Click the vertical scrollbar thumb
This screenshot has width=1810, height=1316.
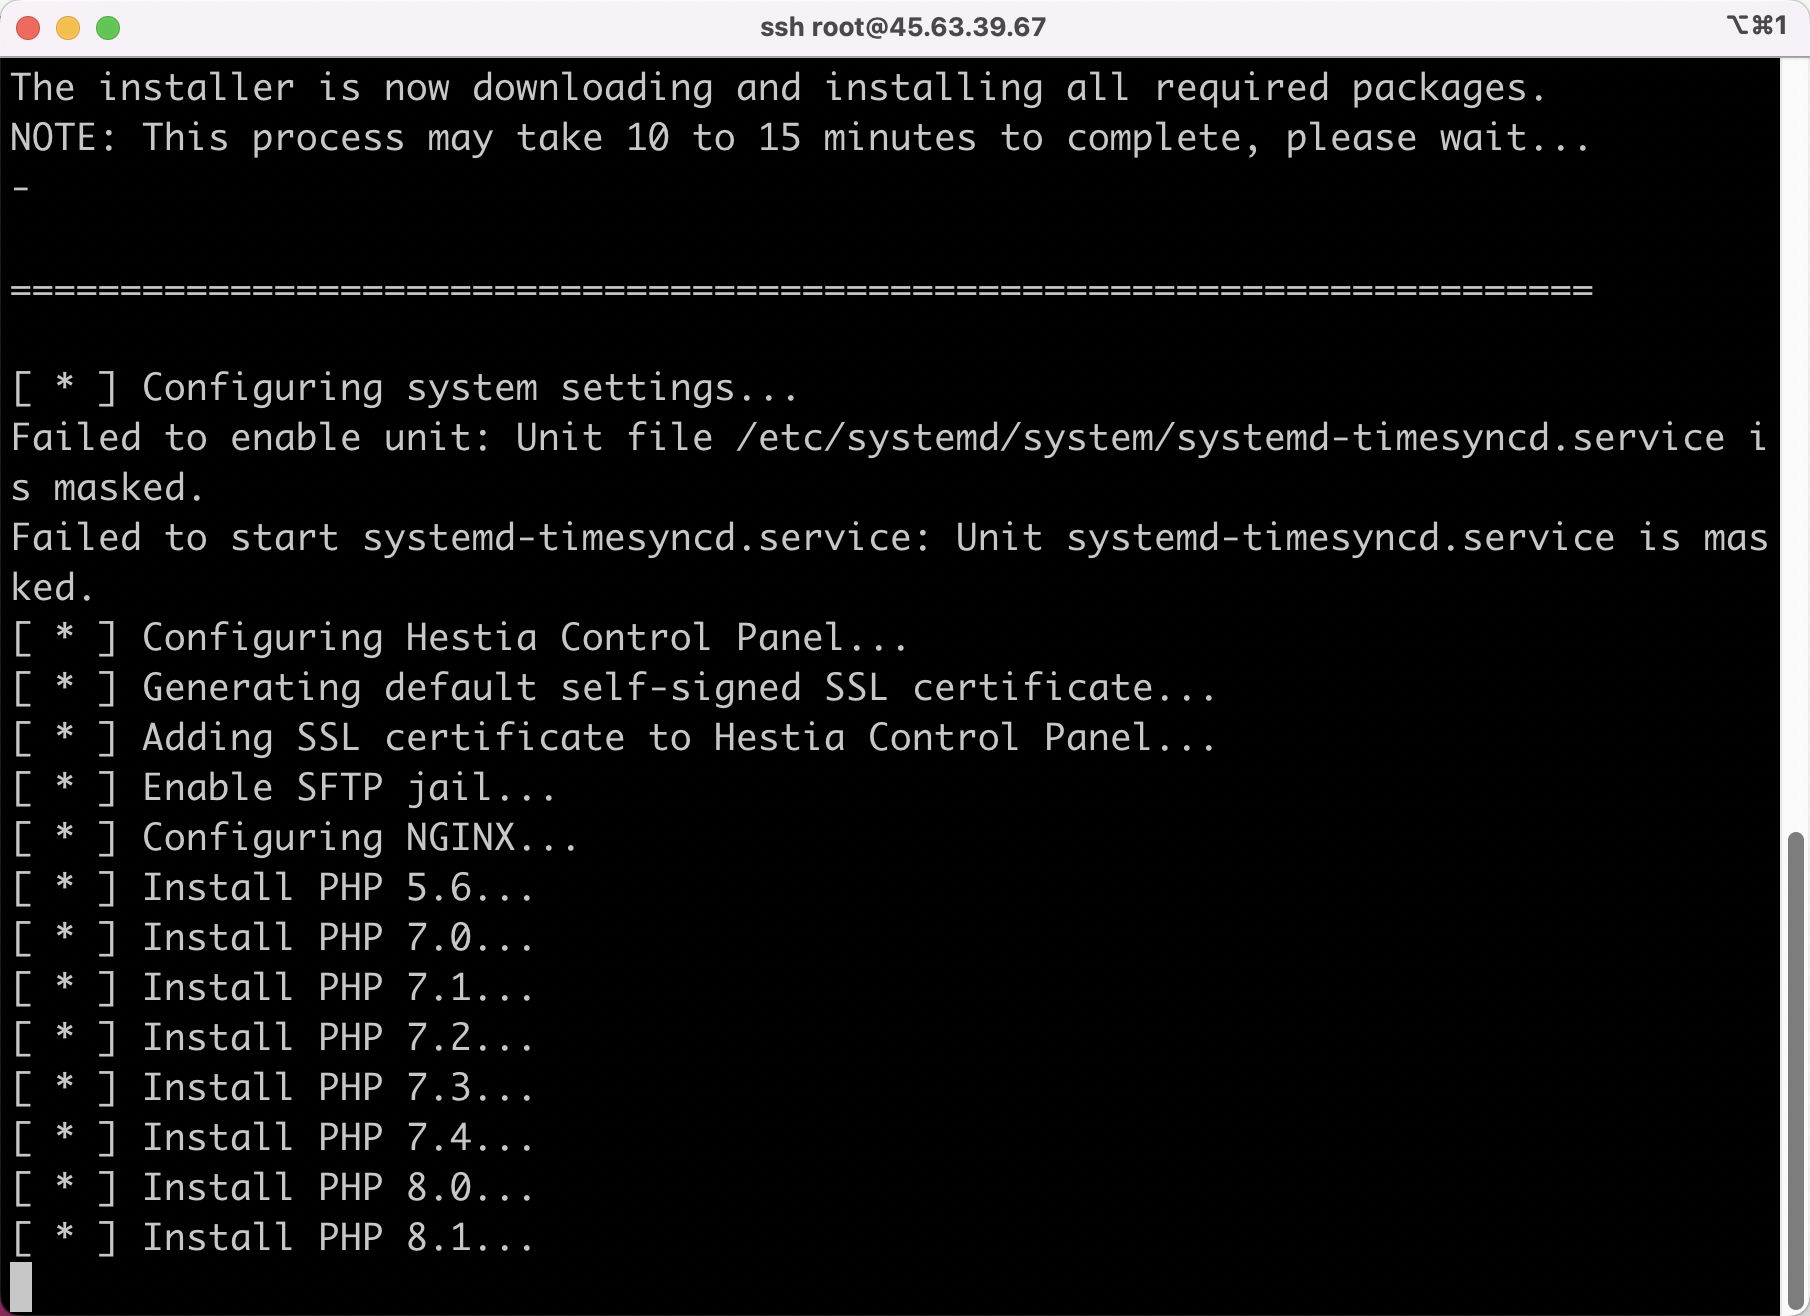(1796, 1070)
